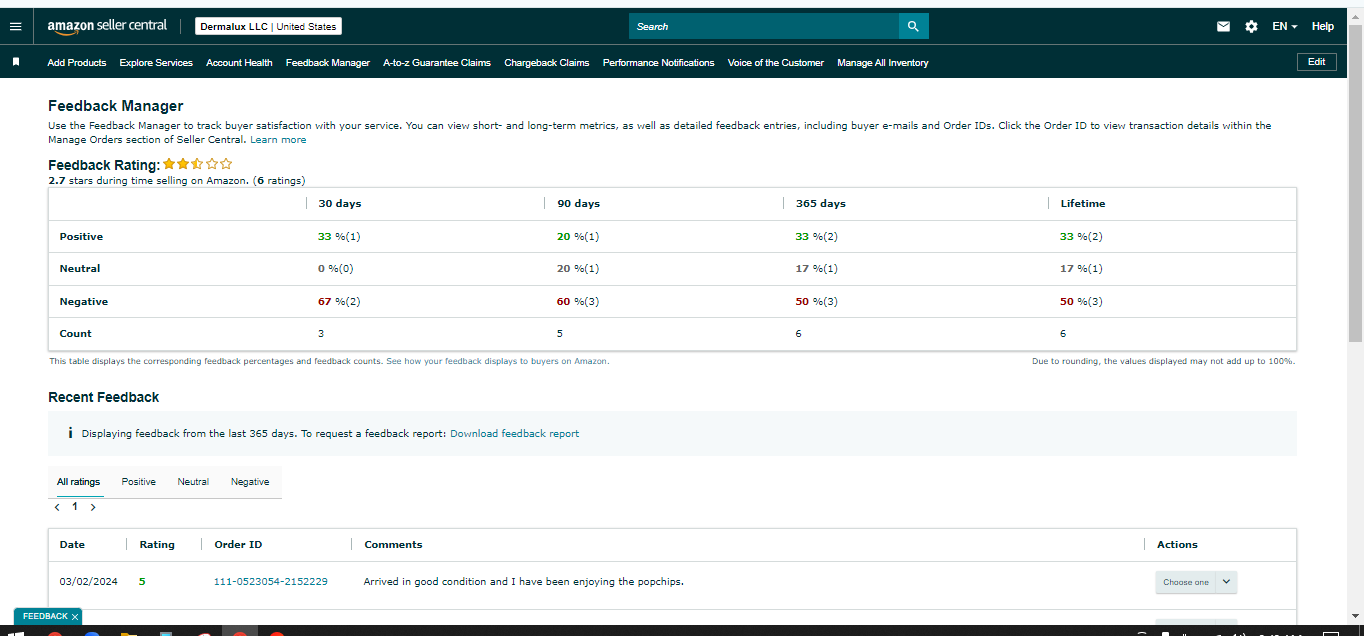Screen dimensions: 1364x636
Task: Open Chargeback Claims
Action: [547, 62]
